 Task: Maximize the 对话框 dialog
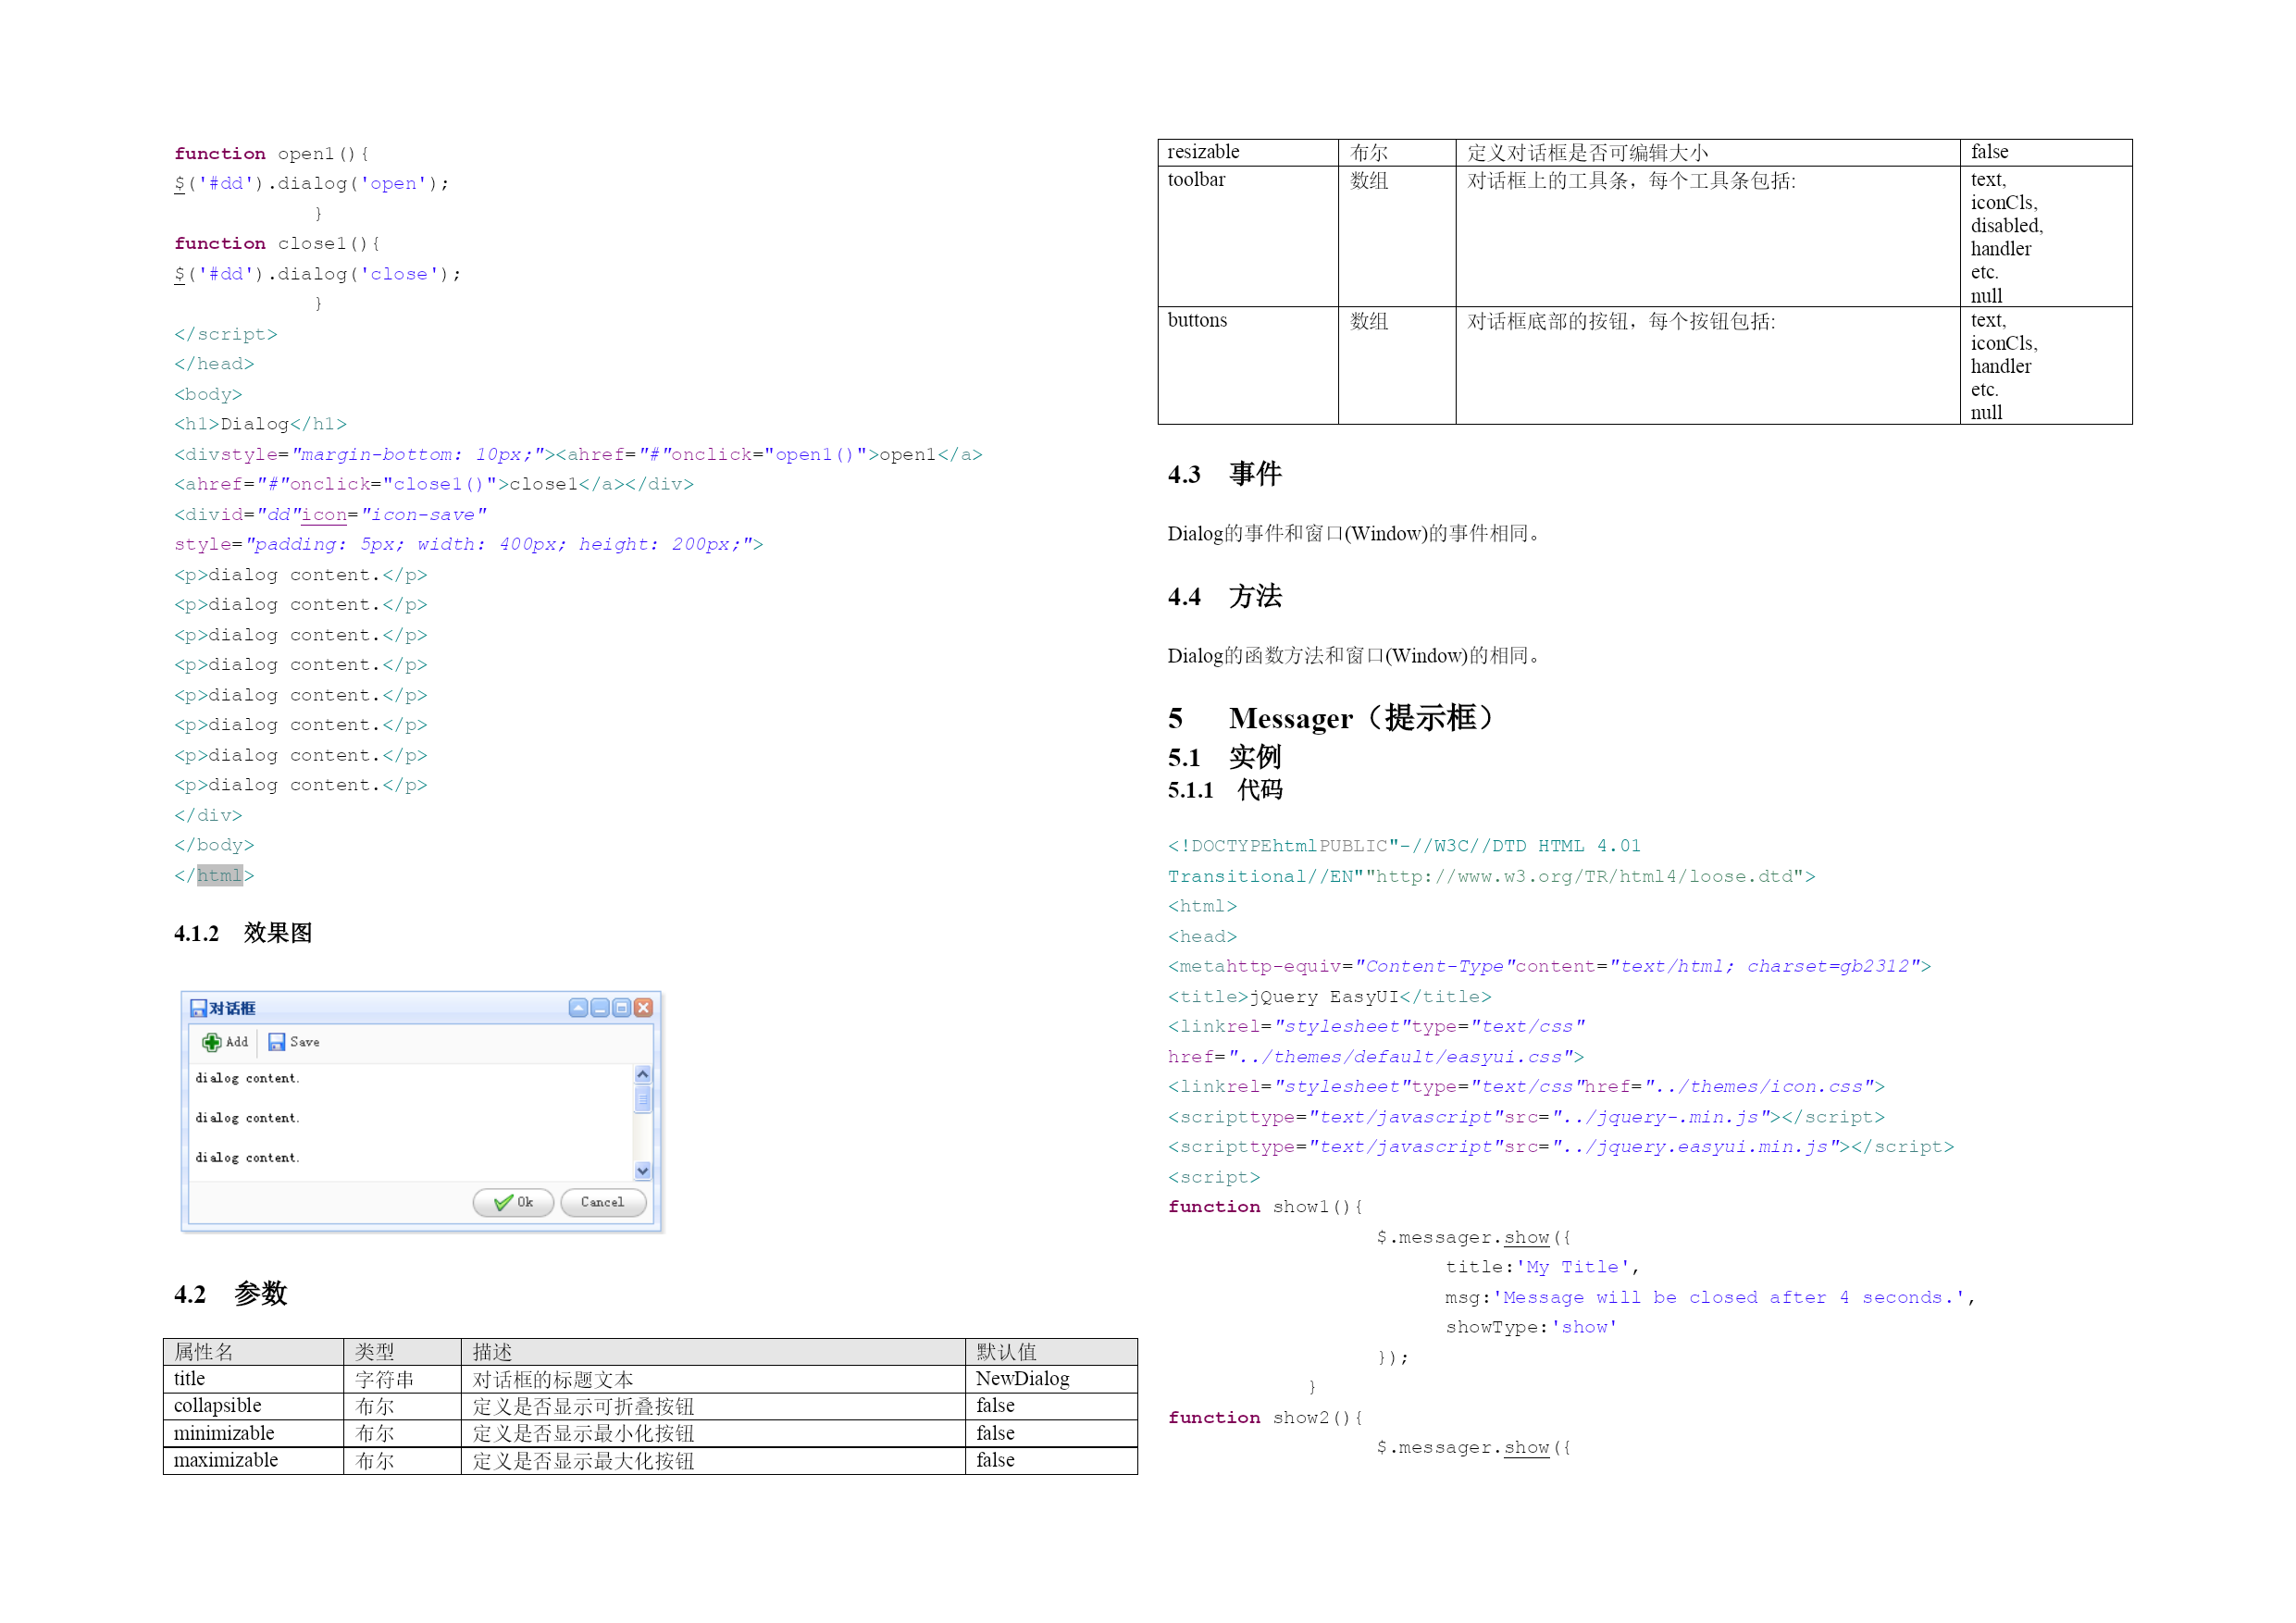coord(622,1008)
